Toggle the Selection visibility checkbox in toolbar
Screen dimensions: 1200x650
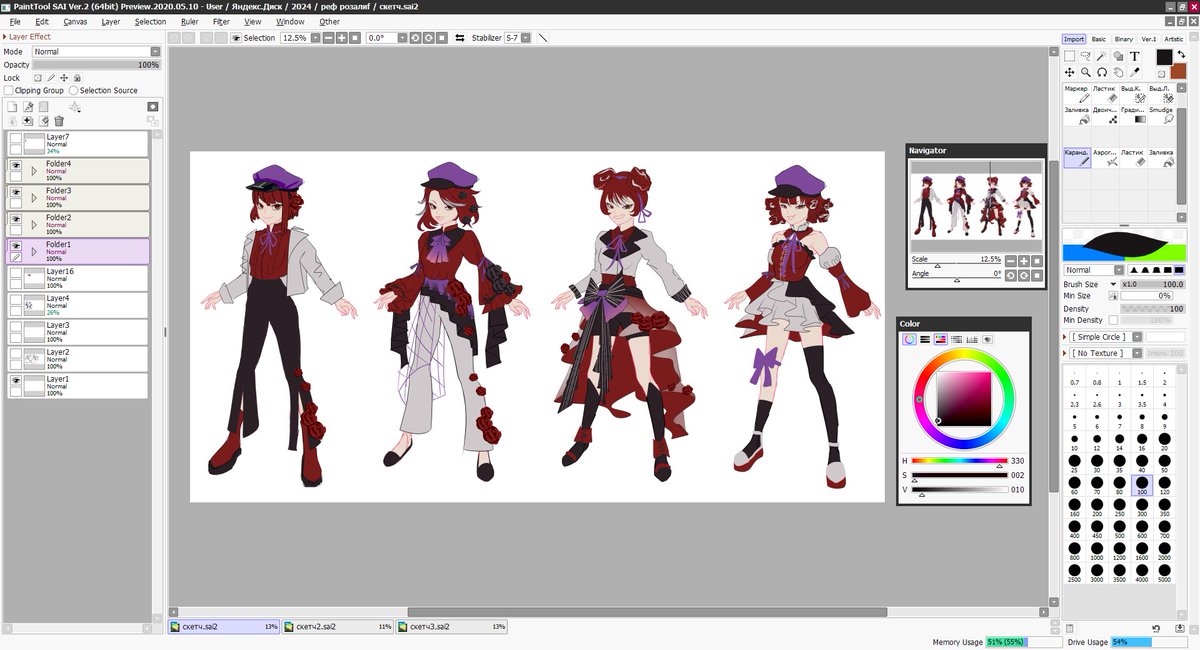[x=236, y=38]
